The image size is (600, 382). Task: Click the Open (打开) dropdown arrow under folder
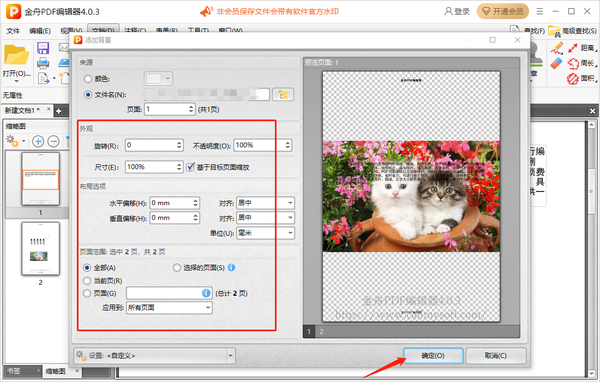(x=16, y=81)
